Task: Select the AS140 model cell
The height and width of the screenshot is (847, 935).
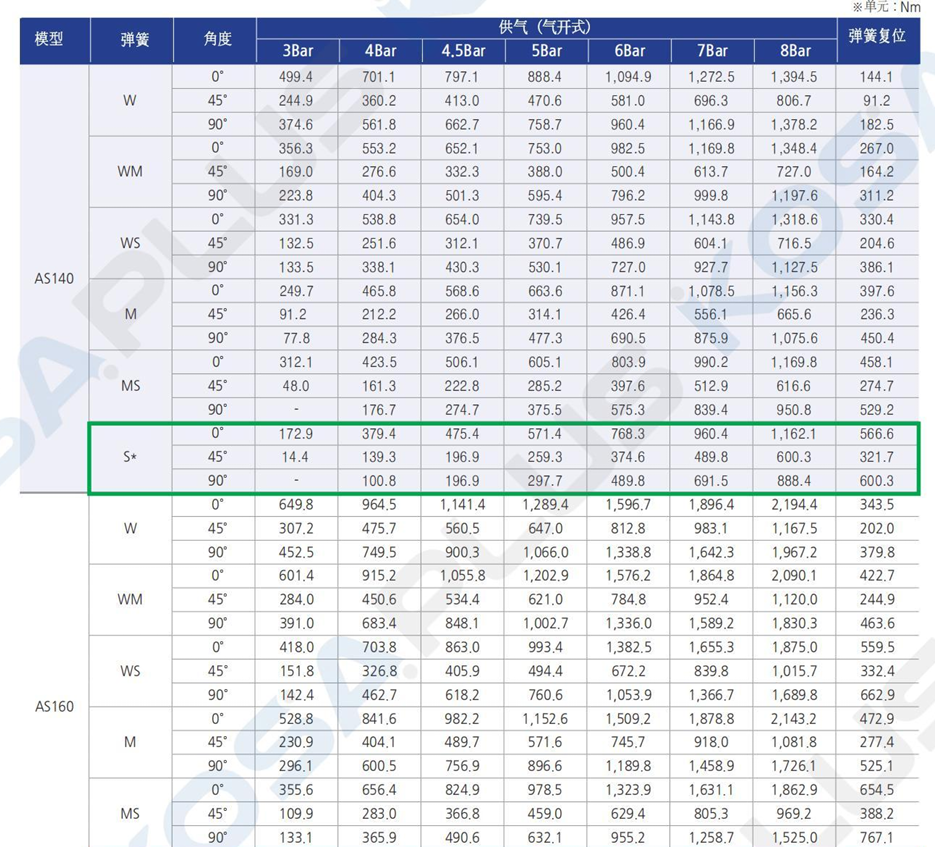Action: (x=54, y=279)
